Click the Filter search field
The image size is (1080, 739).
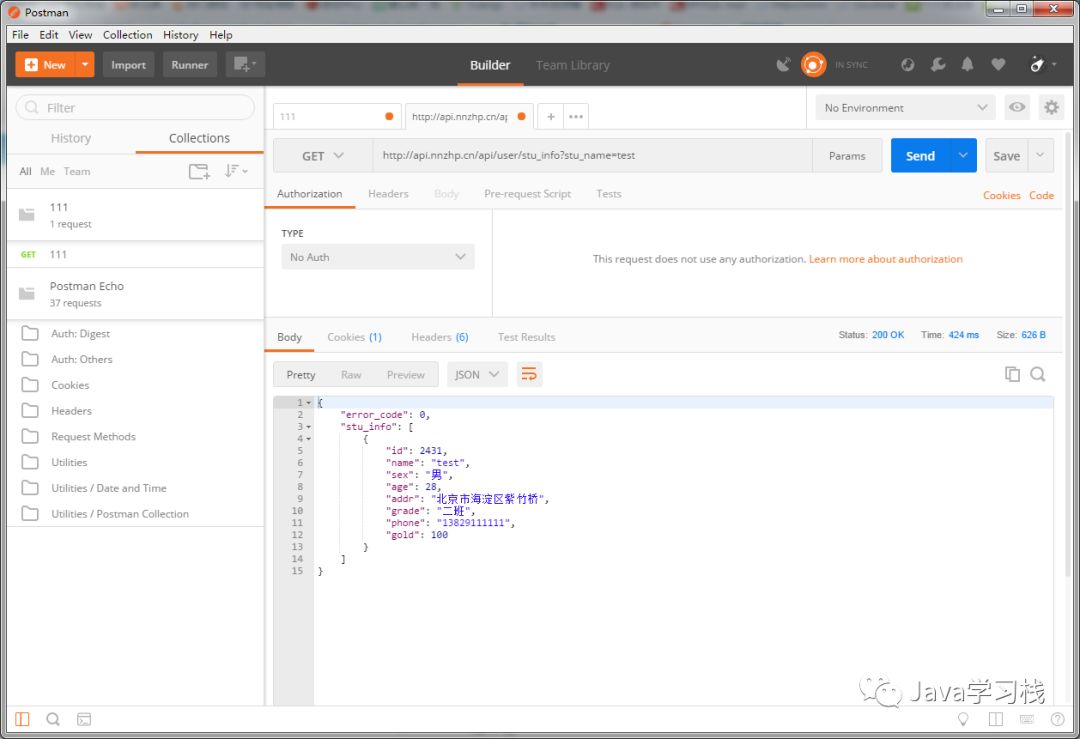pos(135,107)
